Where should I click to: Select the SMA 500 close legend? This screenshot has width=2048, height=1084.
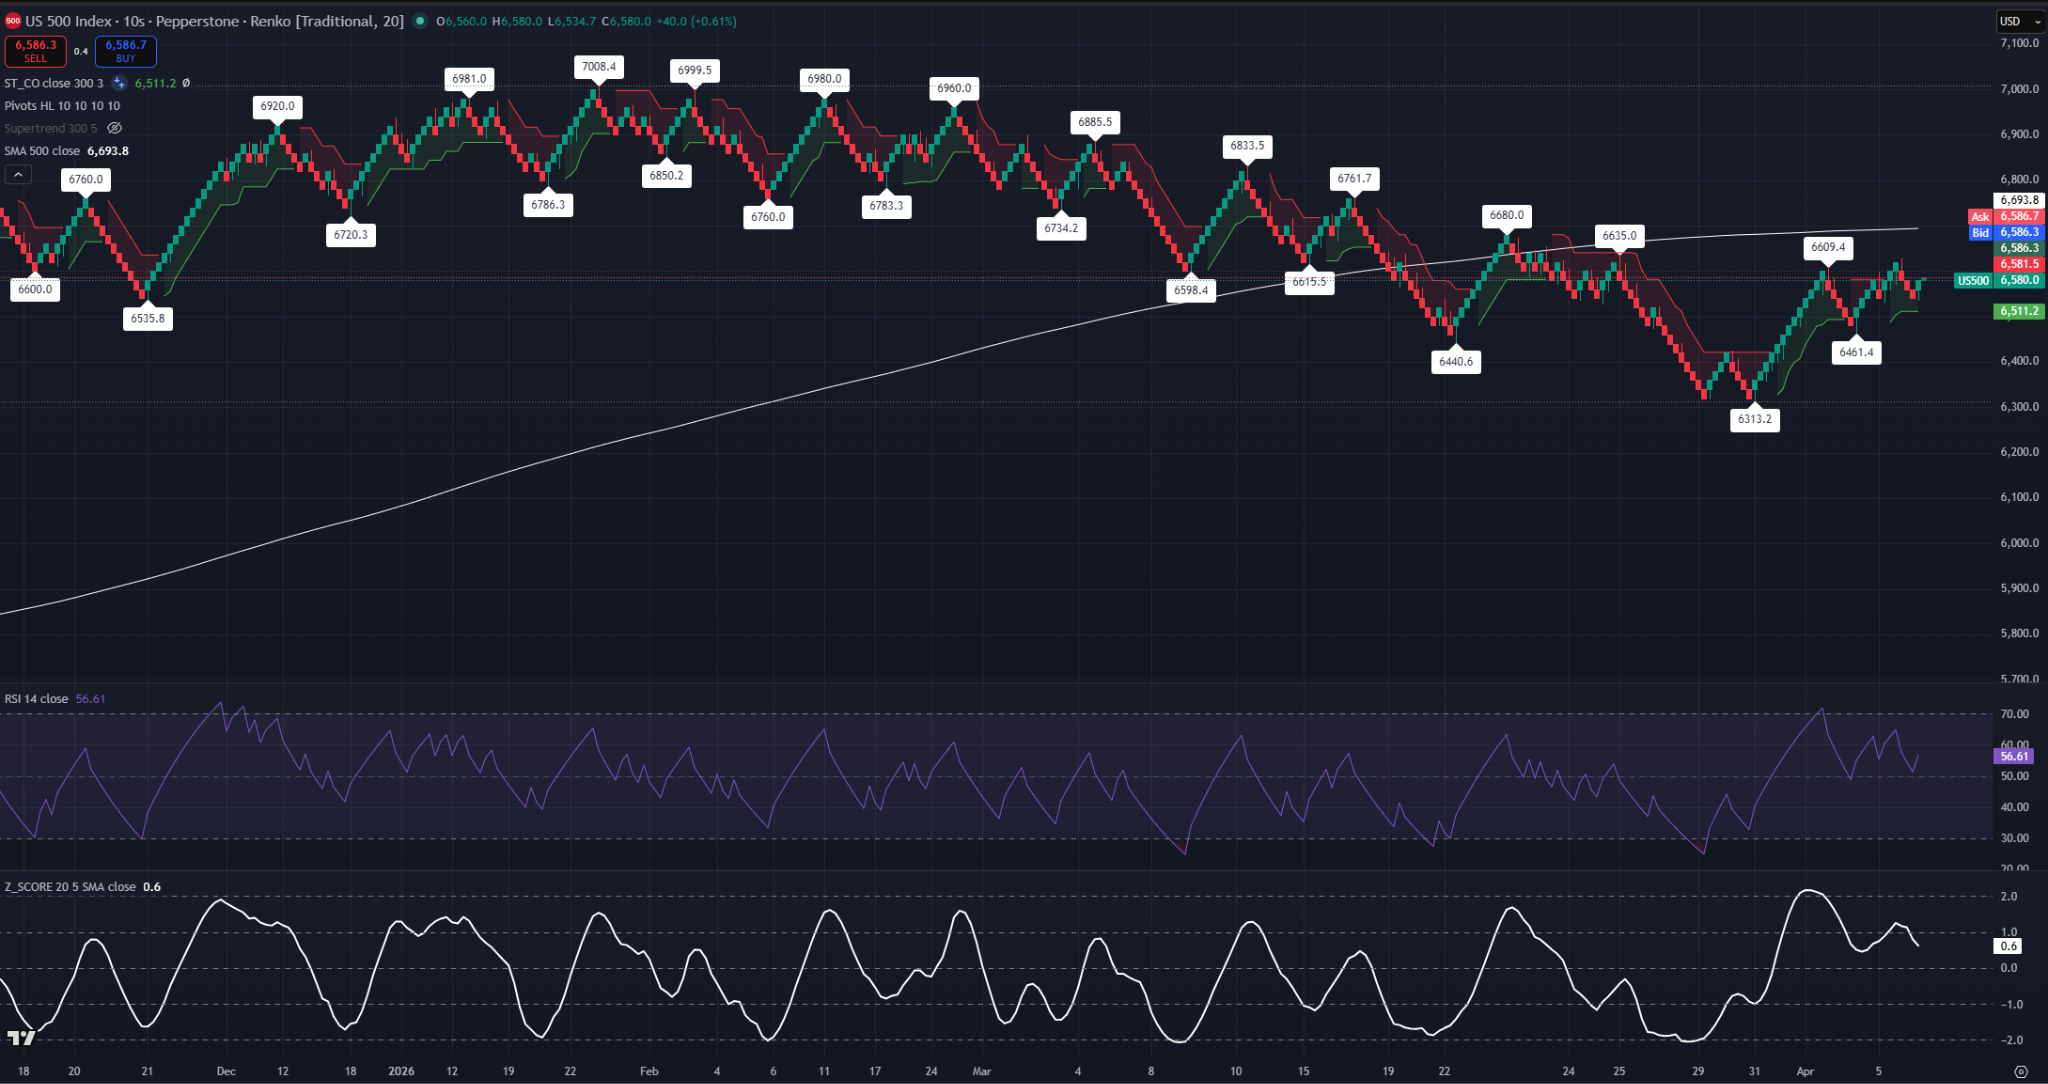(x=42, y=151)
